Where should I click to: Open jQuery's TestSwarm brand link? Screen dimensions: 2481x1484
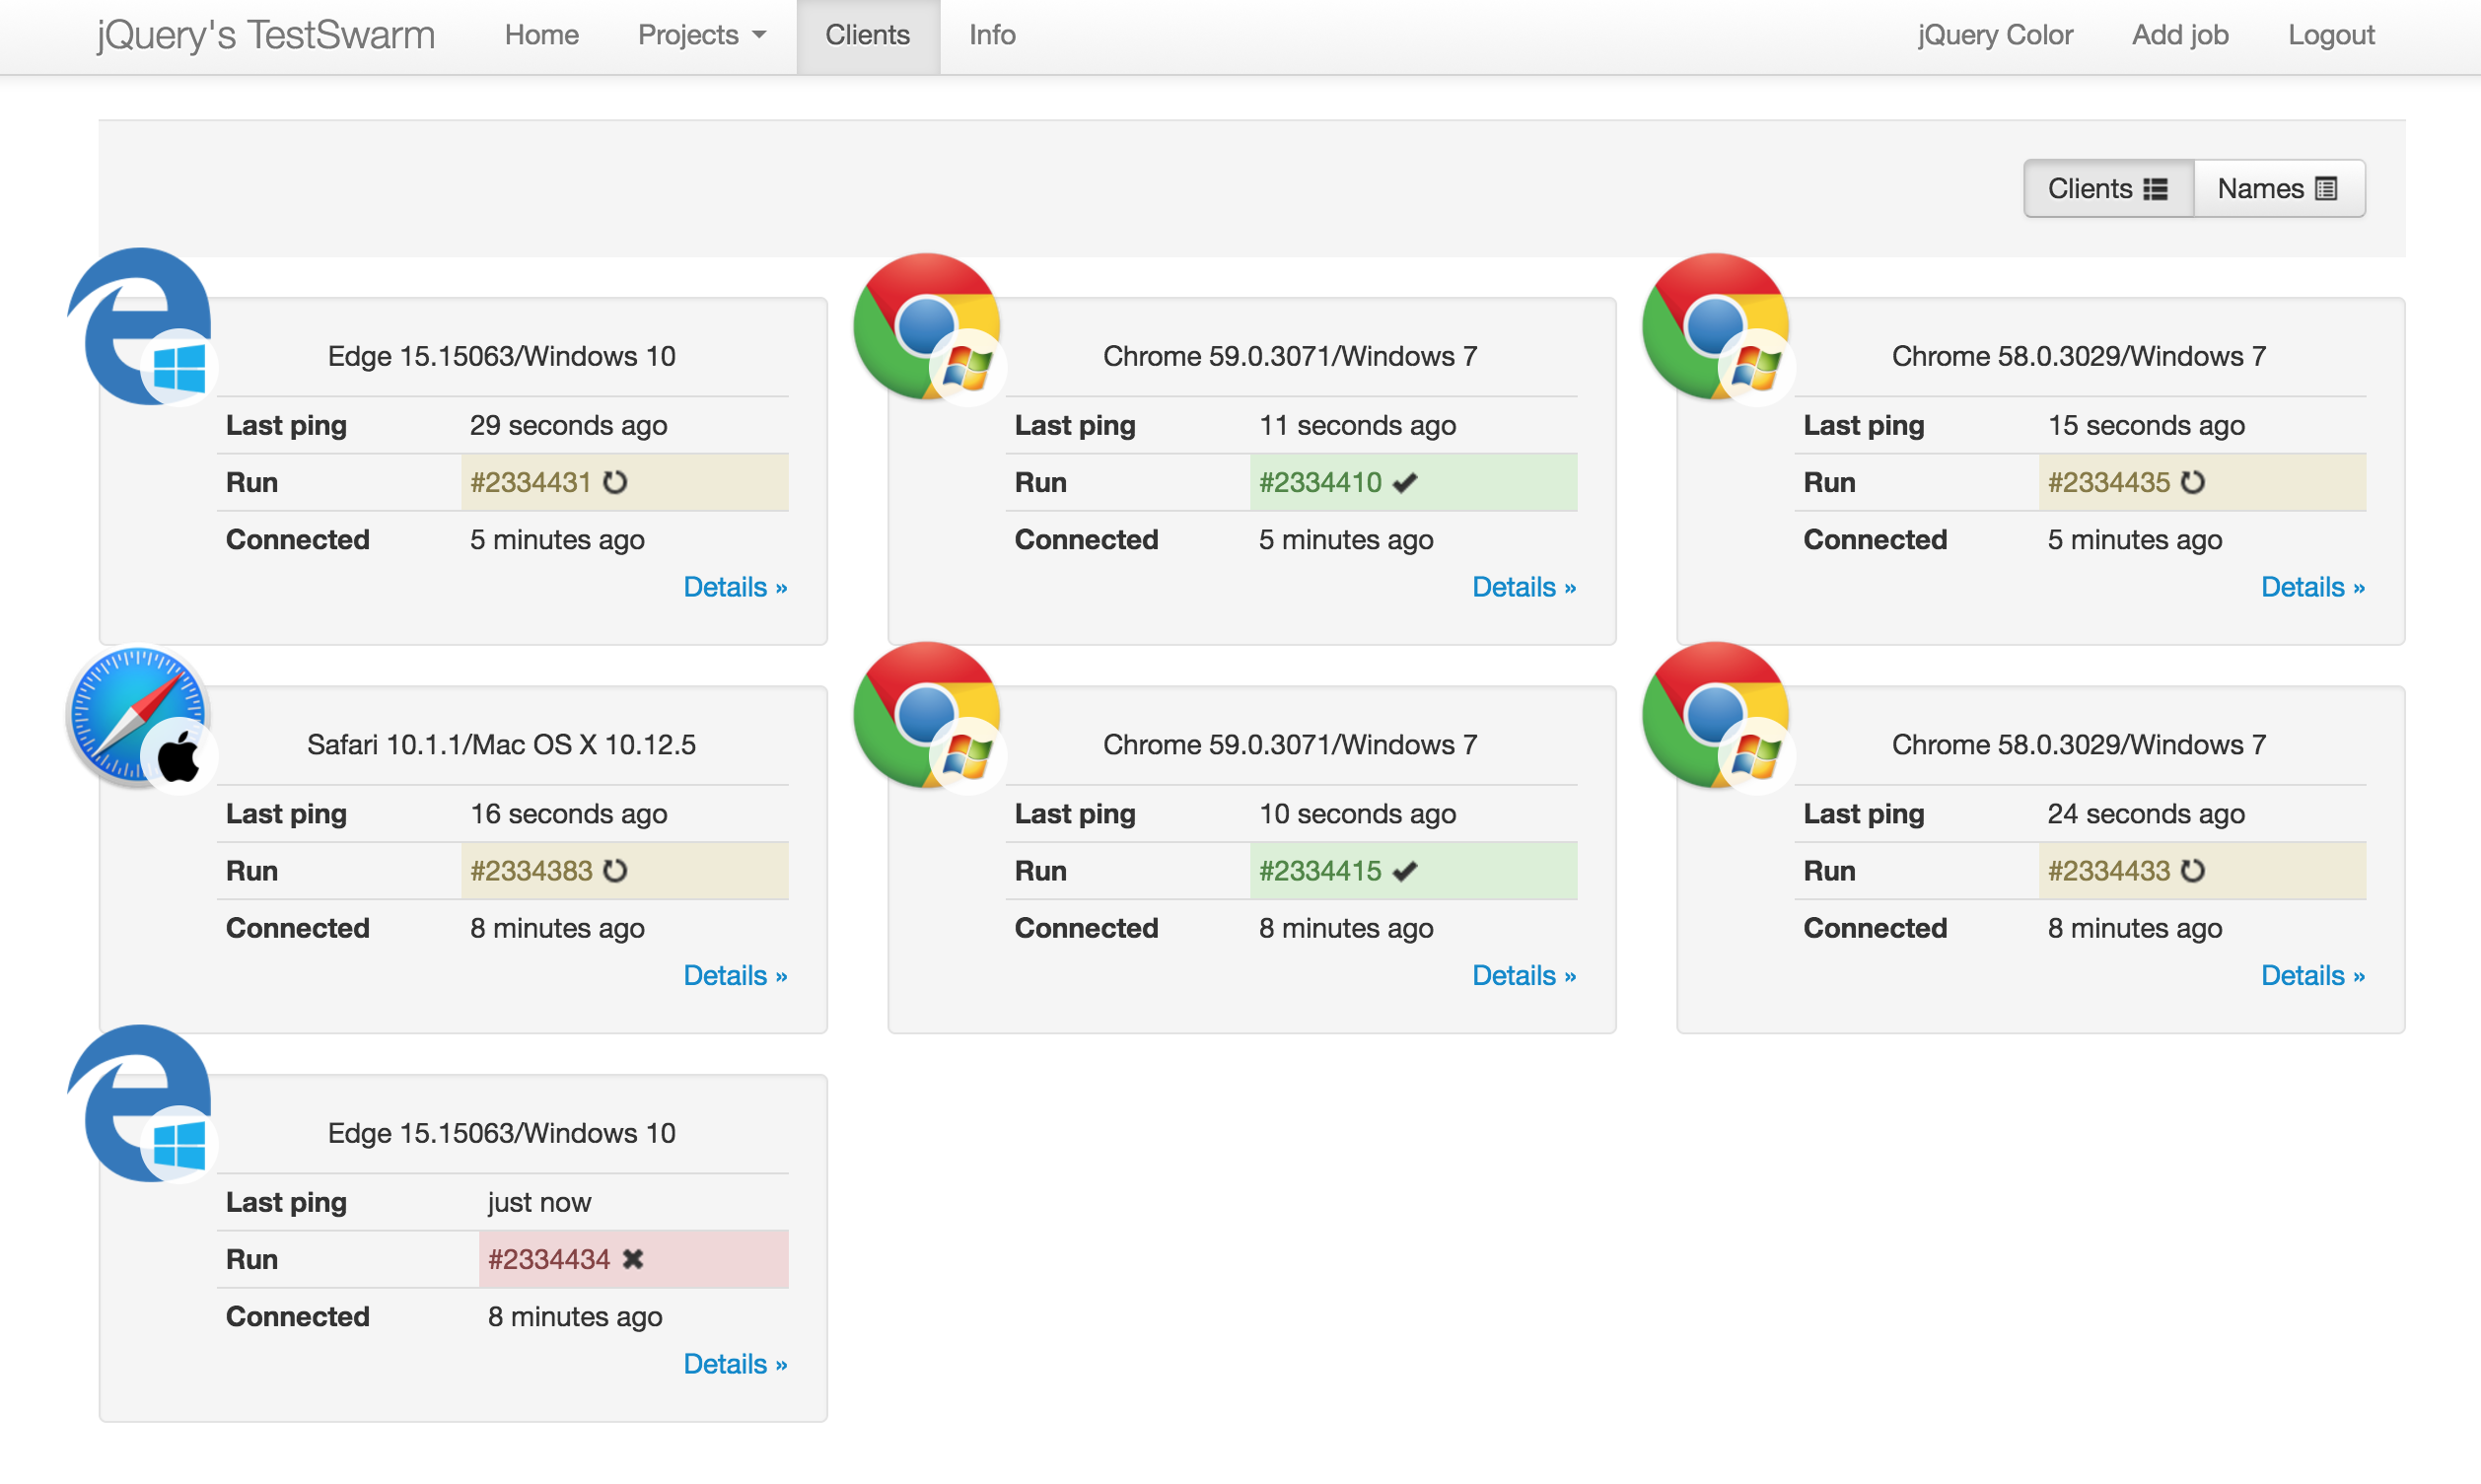point(266,35)
